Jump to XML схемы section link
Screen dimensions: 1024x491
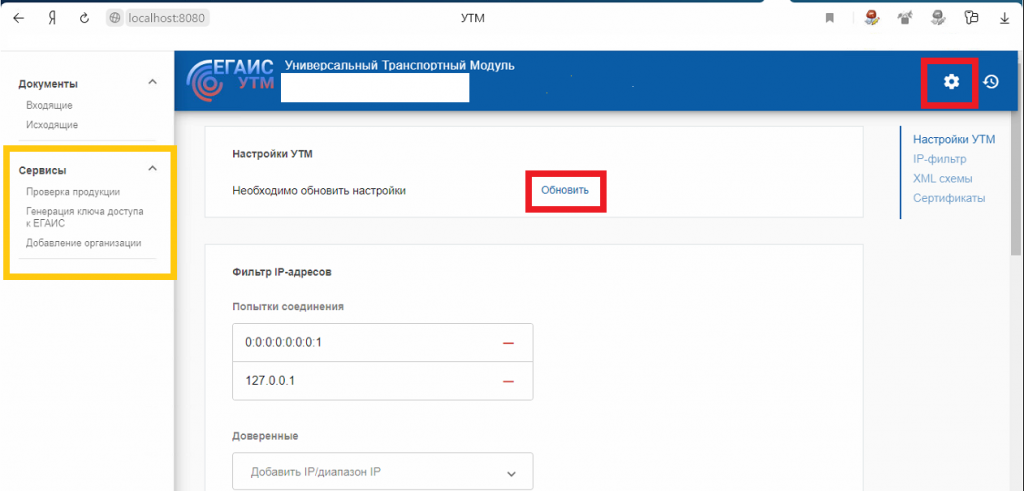(x=943, y=178)
